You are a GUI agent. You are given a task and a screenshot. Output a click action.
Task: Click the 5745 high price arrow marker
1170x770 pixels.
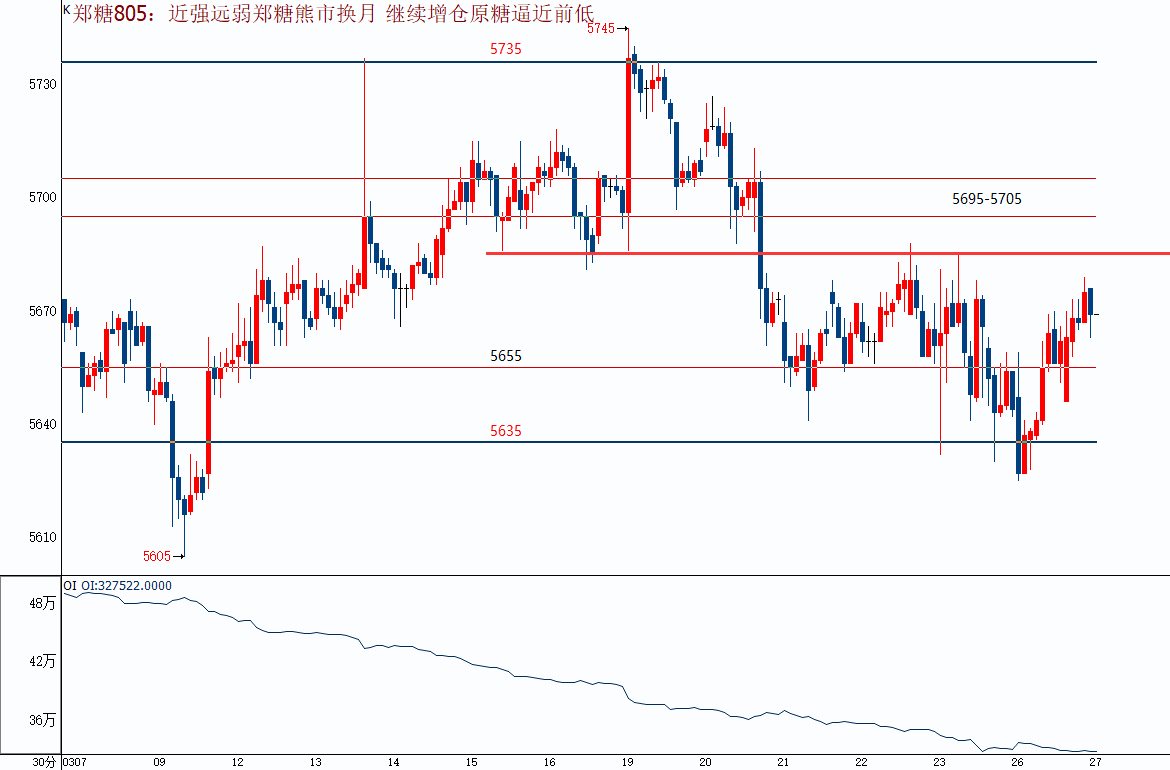pos(606,29)
